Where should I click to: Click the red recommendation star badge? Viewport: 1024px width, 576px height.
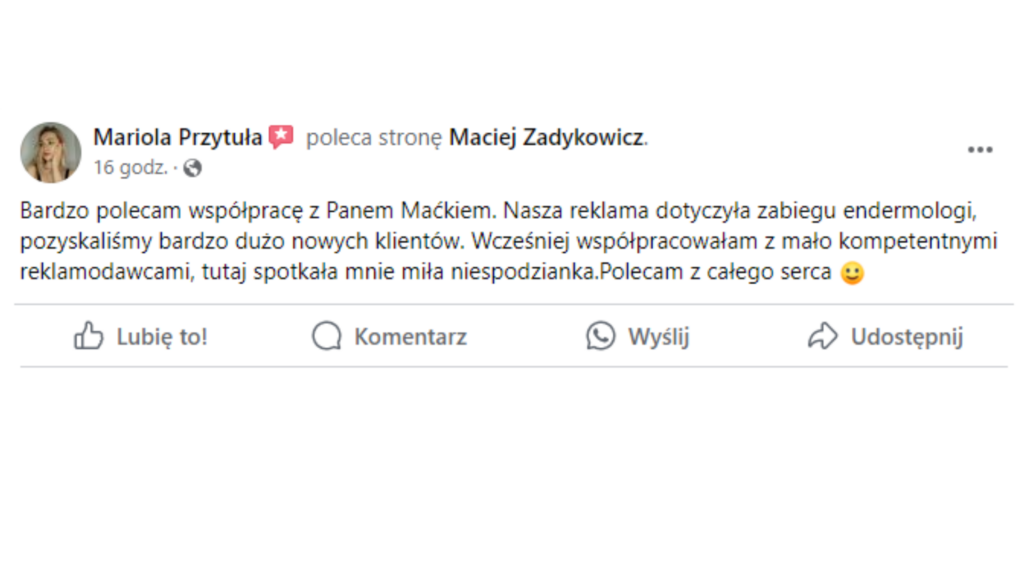[x=281, y=137]
